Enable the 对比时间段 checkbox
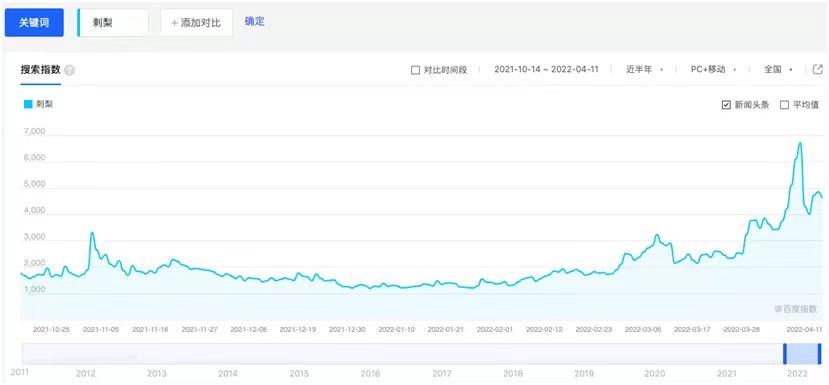This screenshot has height=385, width=829. (415, 70)
